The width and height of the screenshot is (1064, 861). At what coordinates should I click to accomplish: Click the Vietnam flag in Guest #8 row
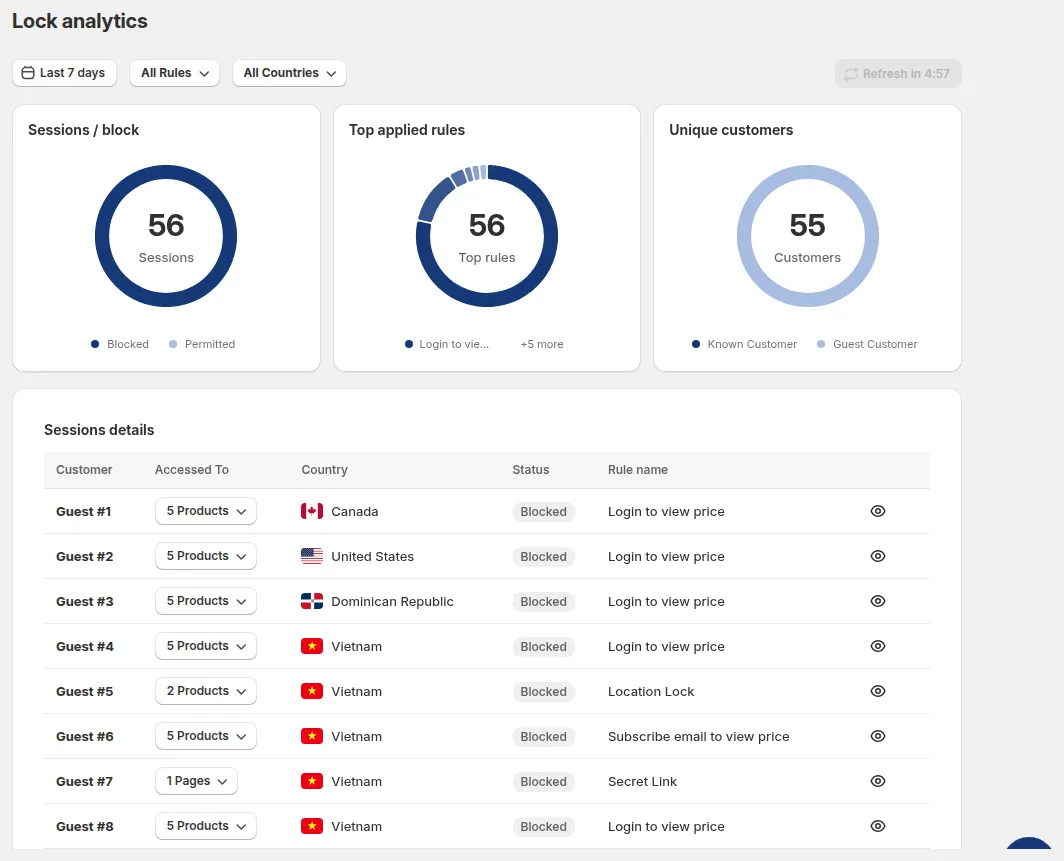(312, 826)
